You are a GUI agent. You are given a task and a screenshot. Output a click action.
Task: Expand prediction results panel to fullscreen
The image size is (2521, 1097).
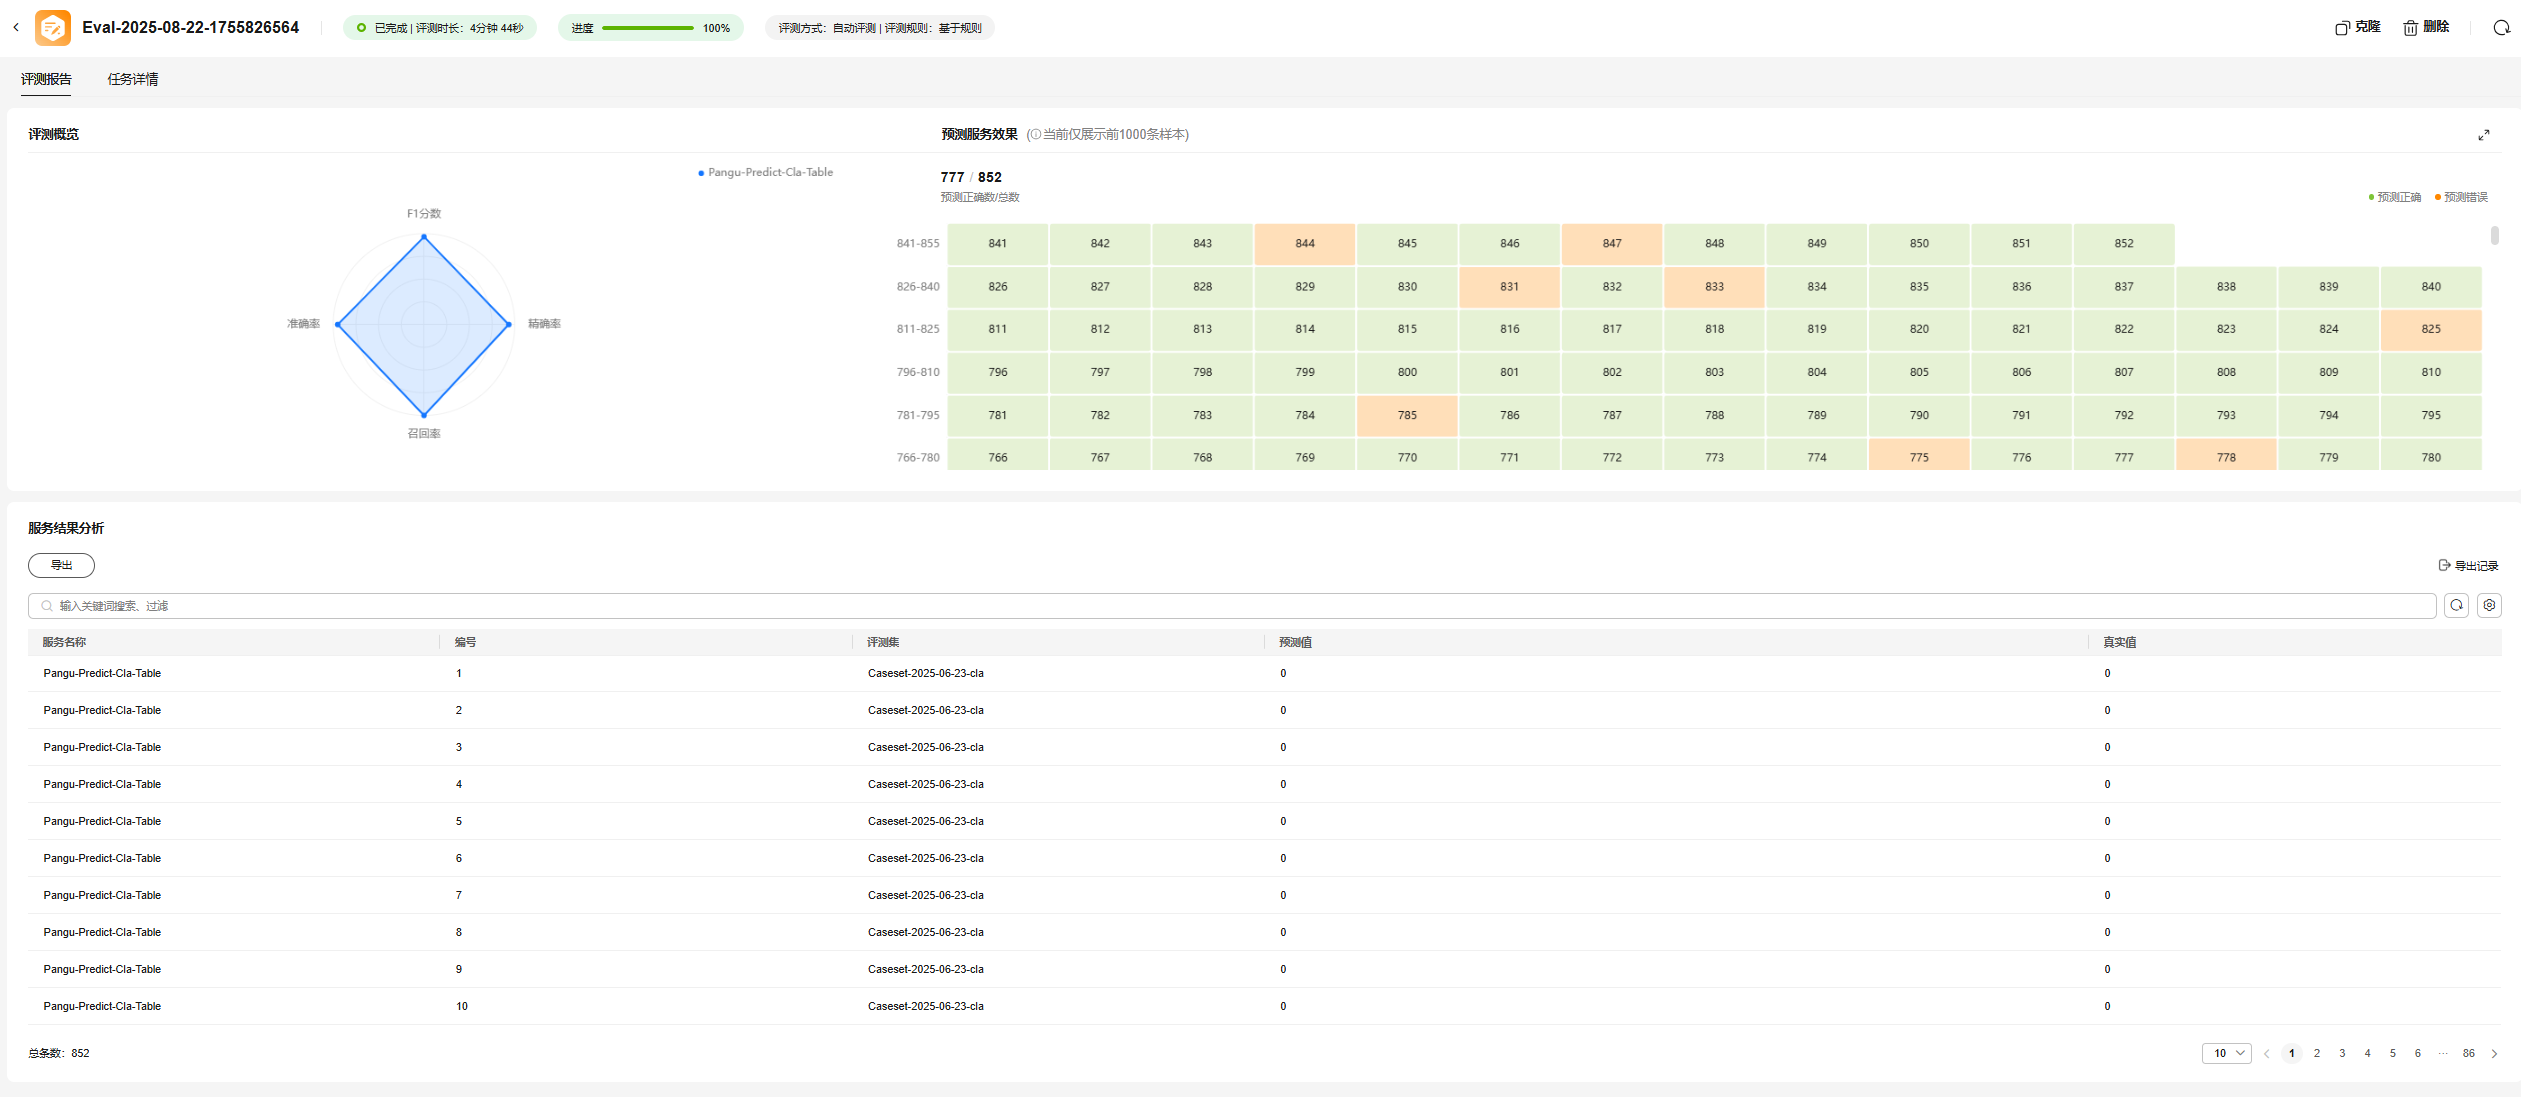click(x=2483, y=135)
